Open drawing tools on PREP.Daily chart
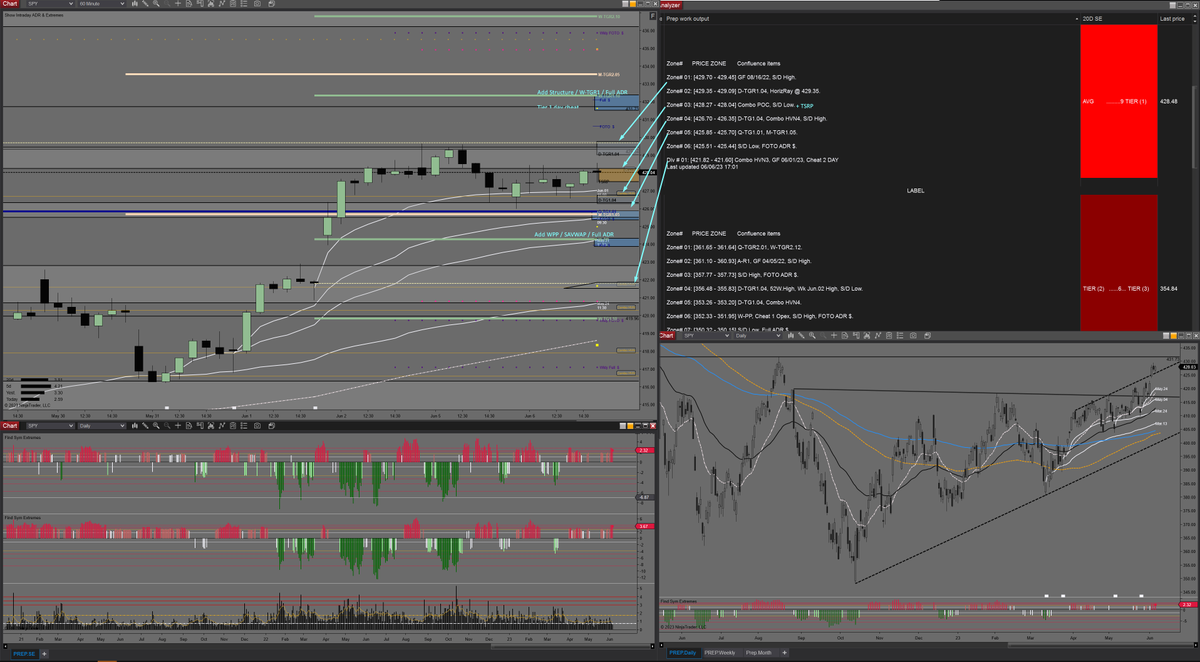The height and width of the screenshot is (662, 1200). 801,335
